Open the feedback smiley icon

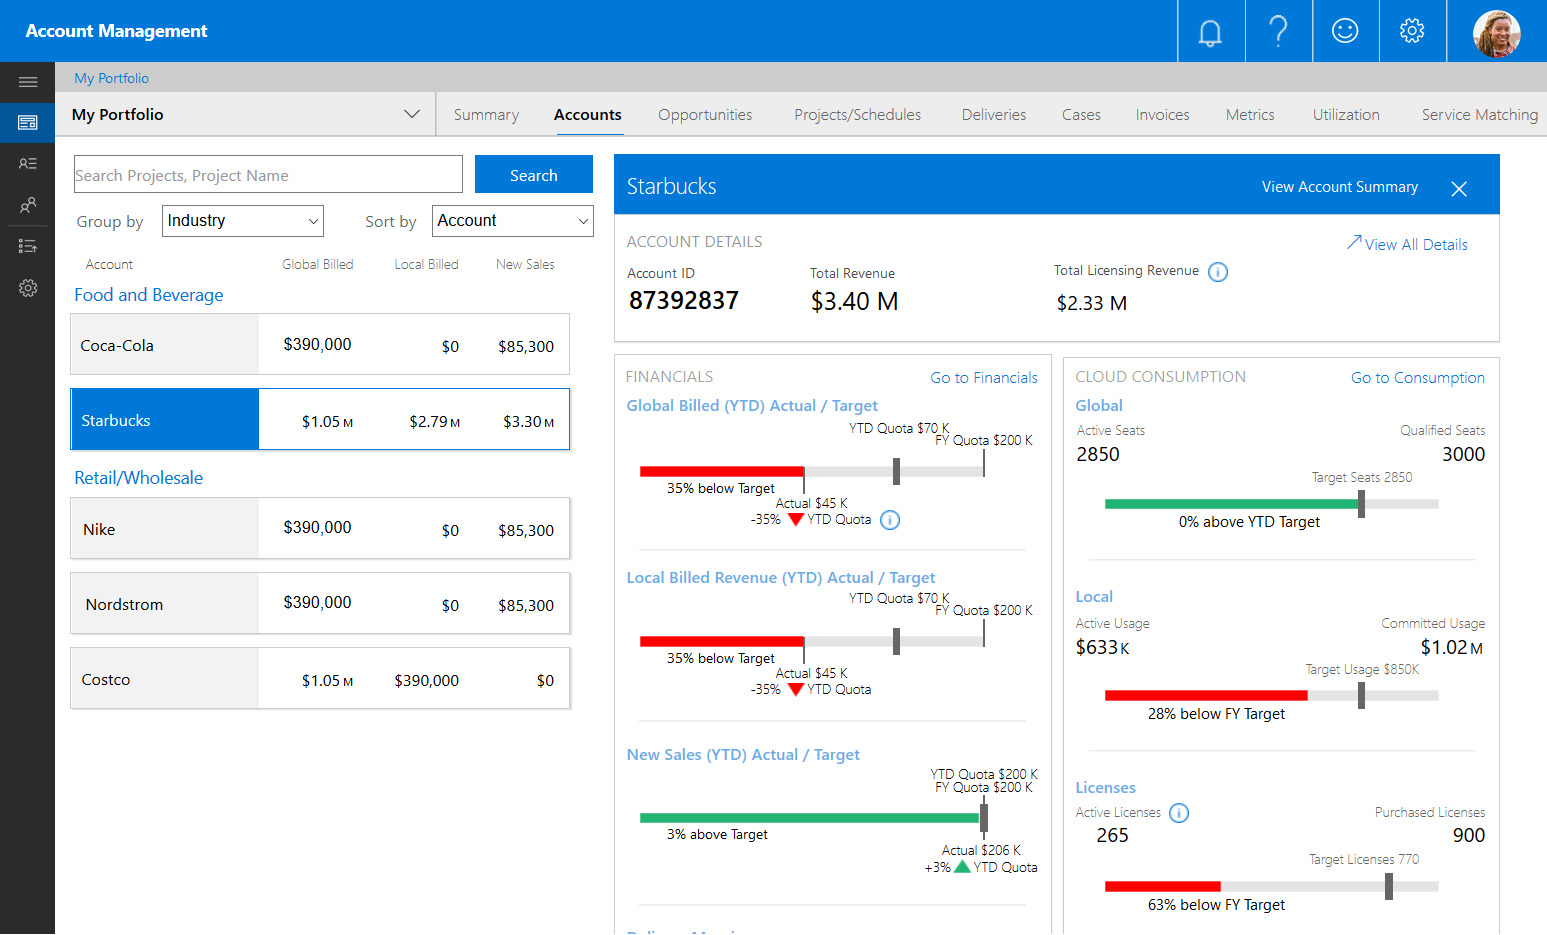pos(1345,31)
